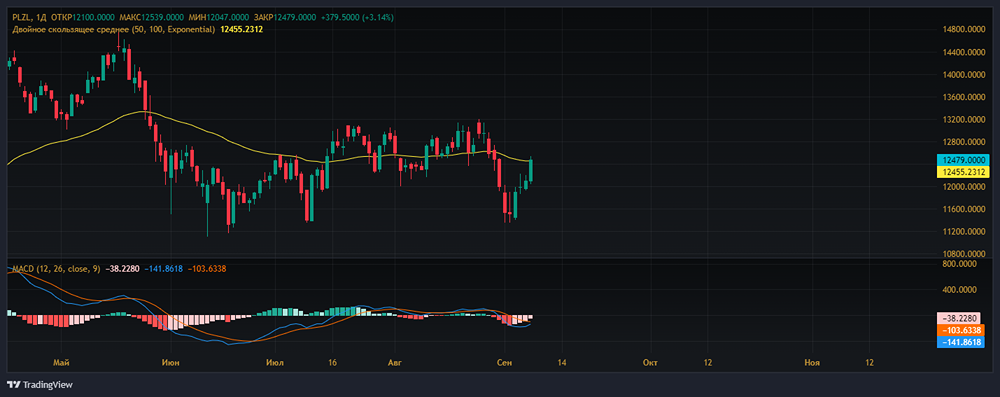Viewport: 1000px width, 397px height.
Task: Click the 1Д timeframe label
Action: coord(41,17)
